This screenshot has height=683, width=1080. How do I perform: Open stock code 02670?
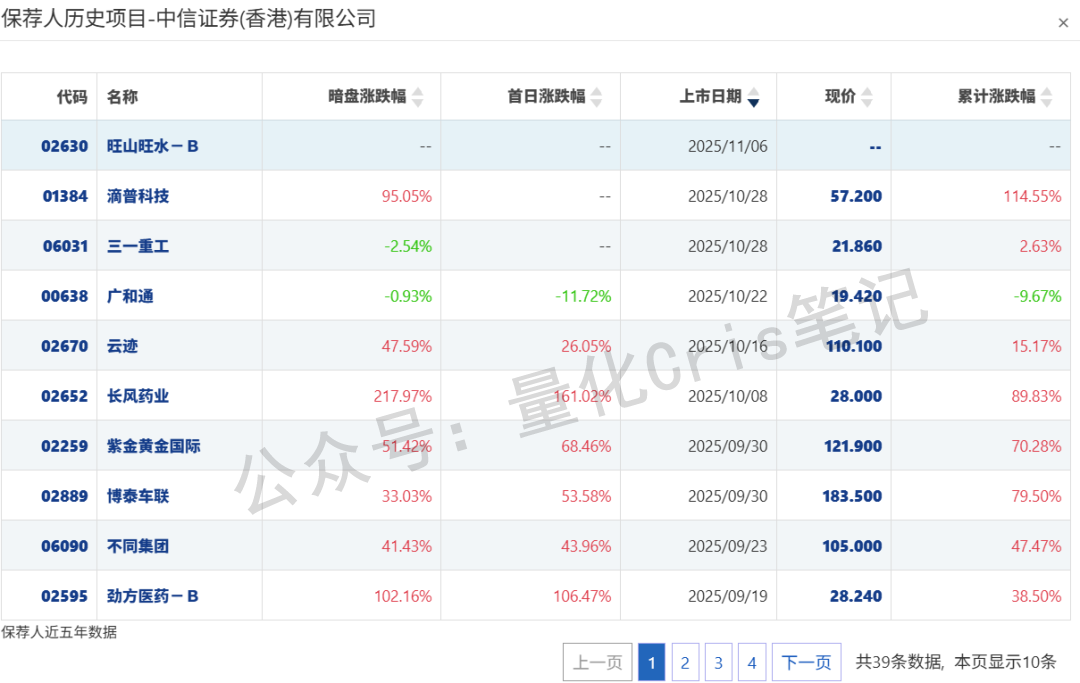pos(65,346)
